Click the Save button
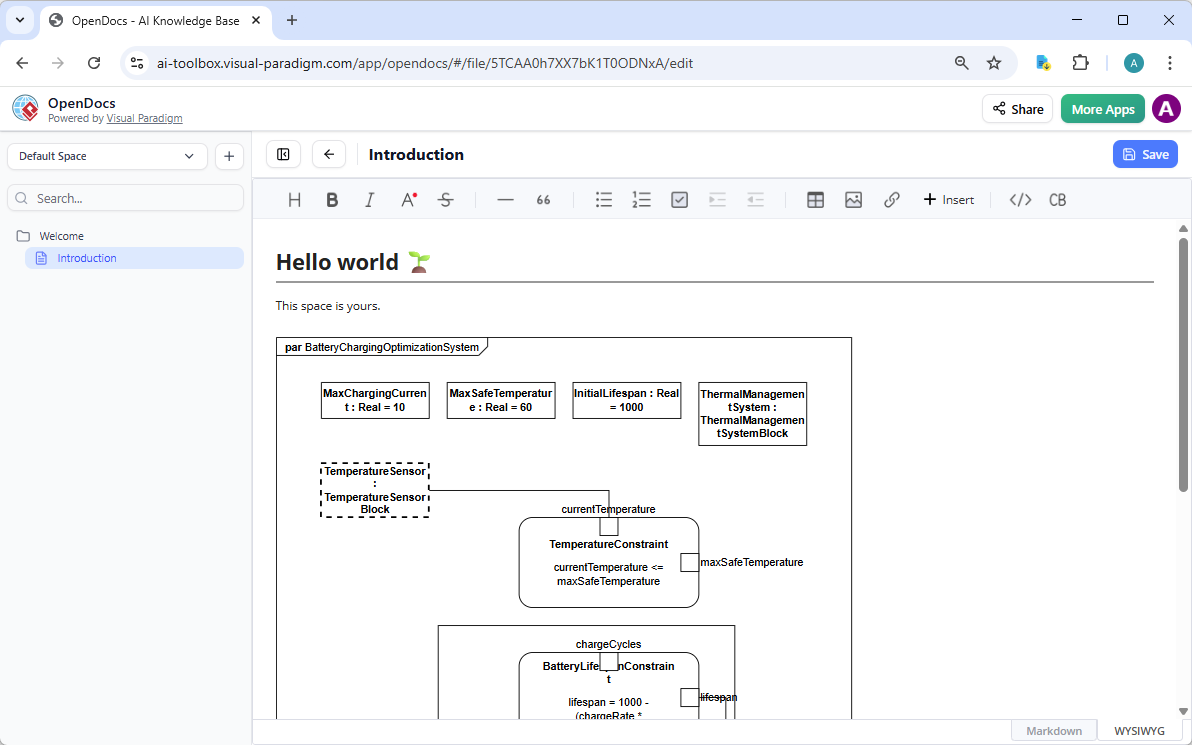Screen dimensions: 1192x745 point(1144,154)
